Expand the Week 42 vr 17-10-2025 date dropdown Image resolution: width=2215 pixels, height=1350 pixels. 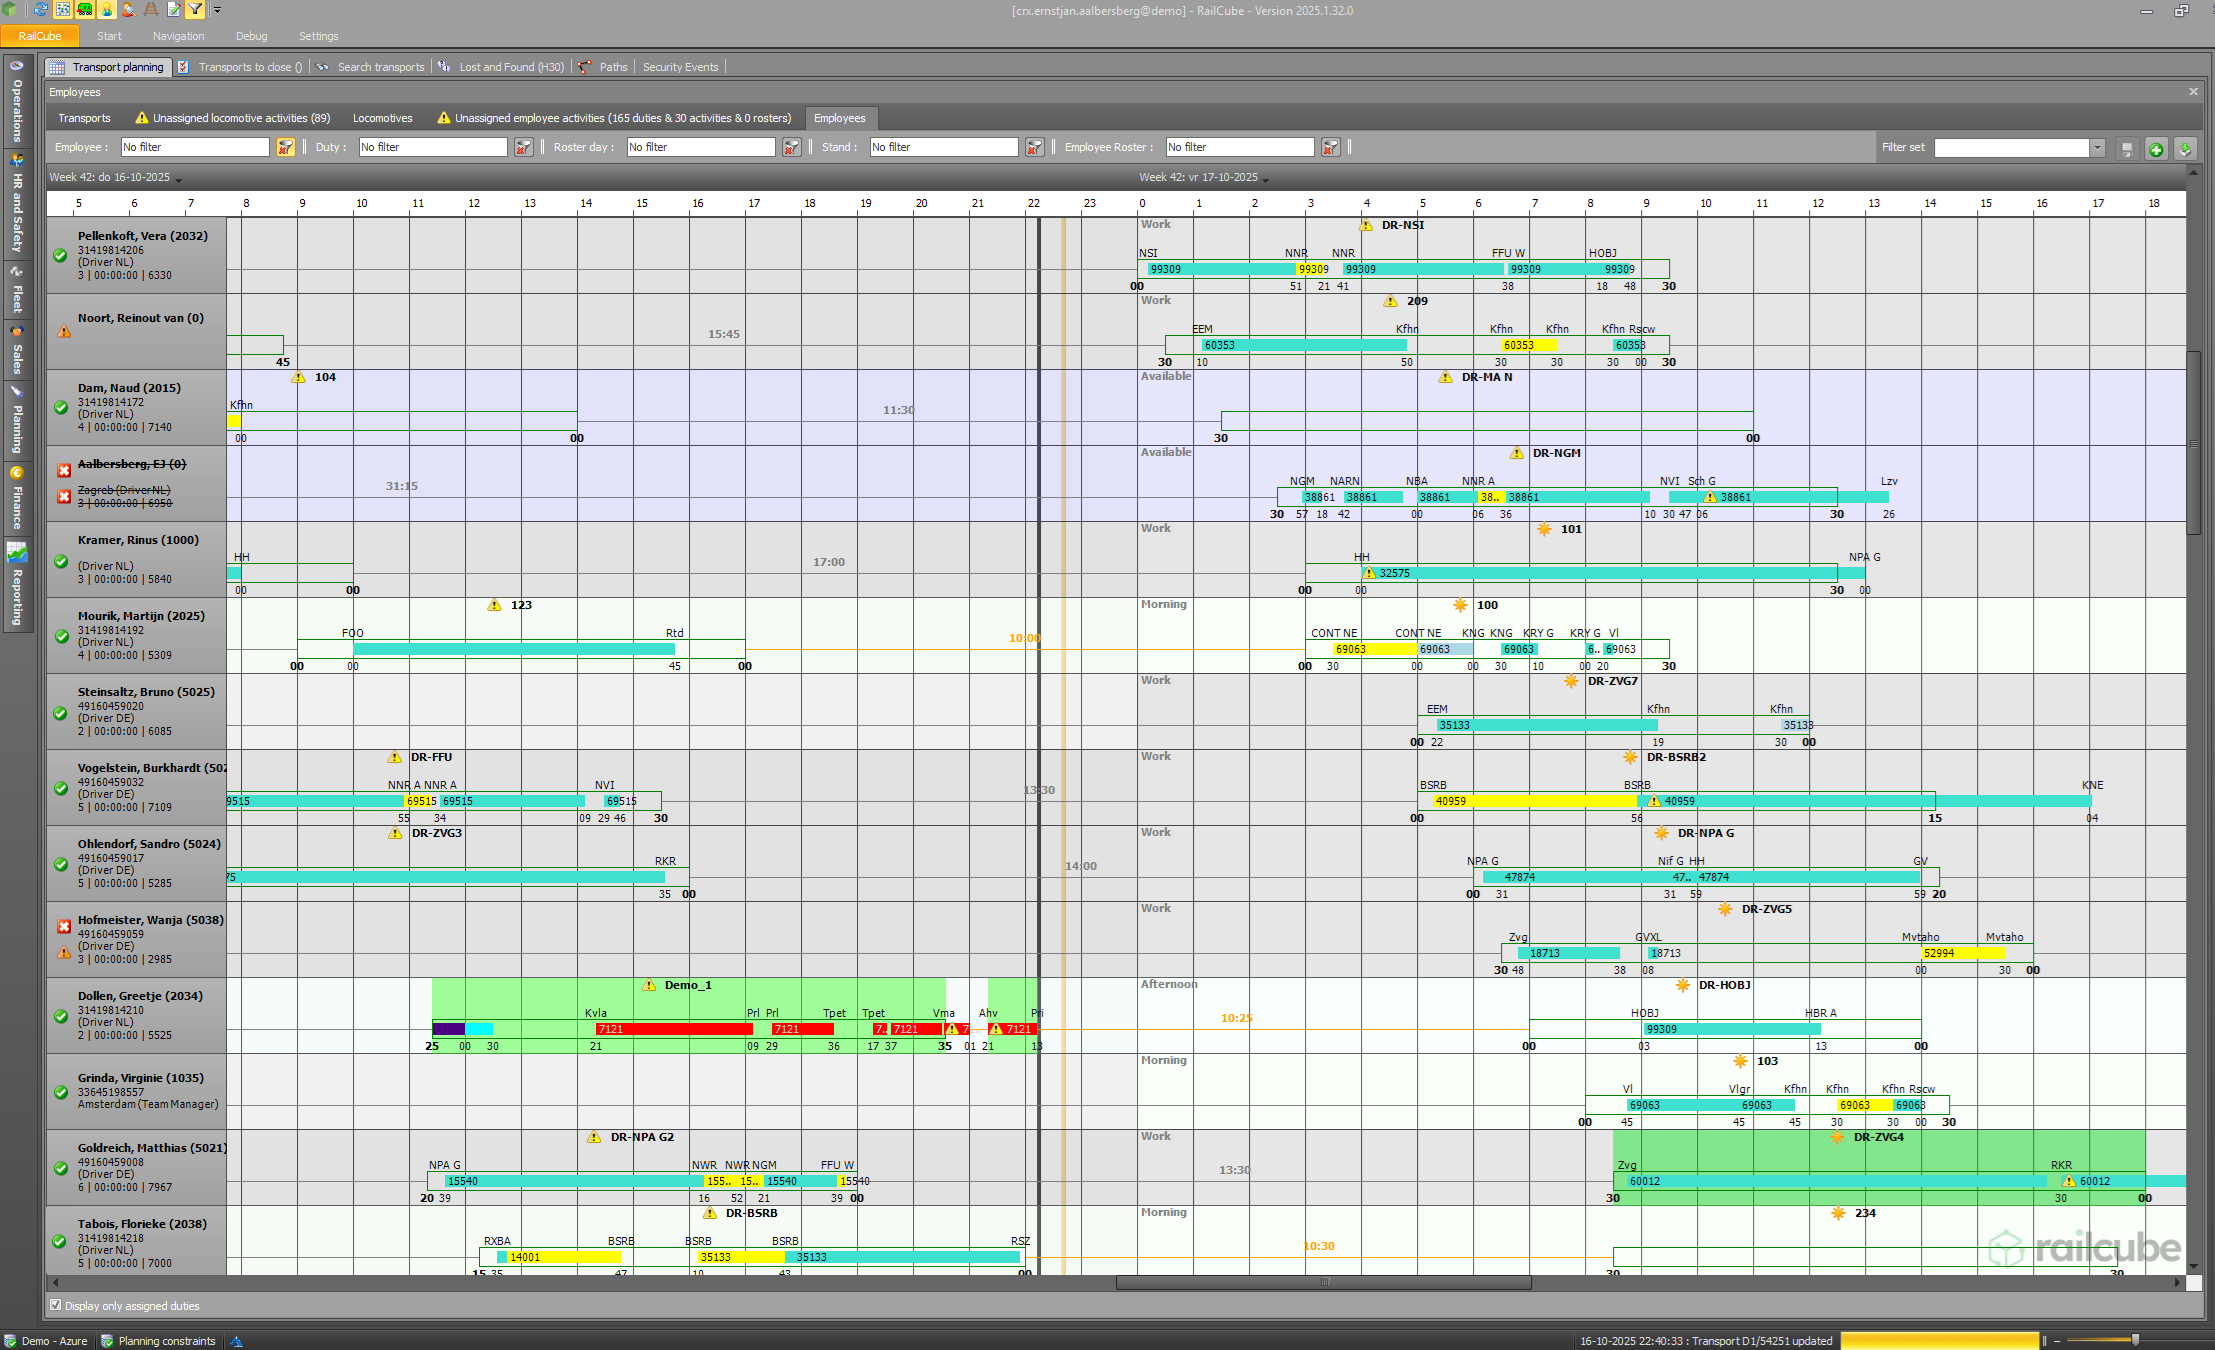(1266, 179)
